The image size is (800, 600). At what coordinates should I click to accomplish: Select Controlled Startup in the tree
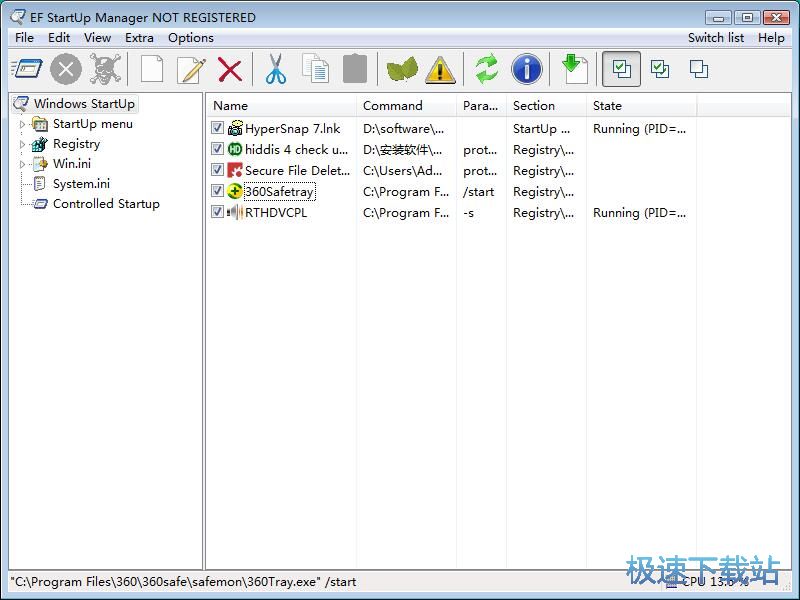coord(105,204)
